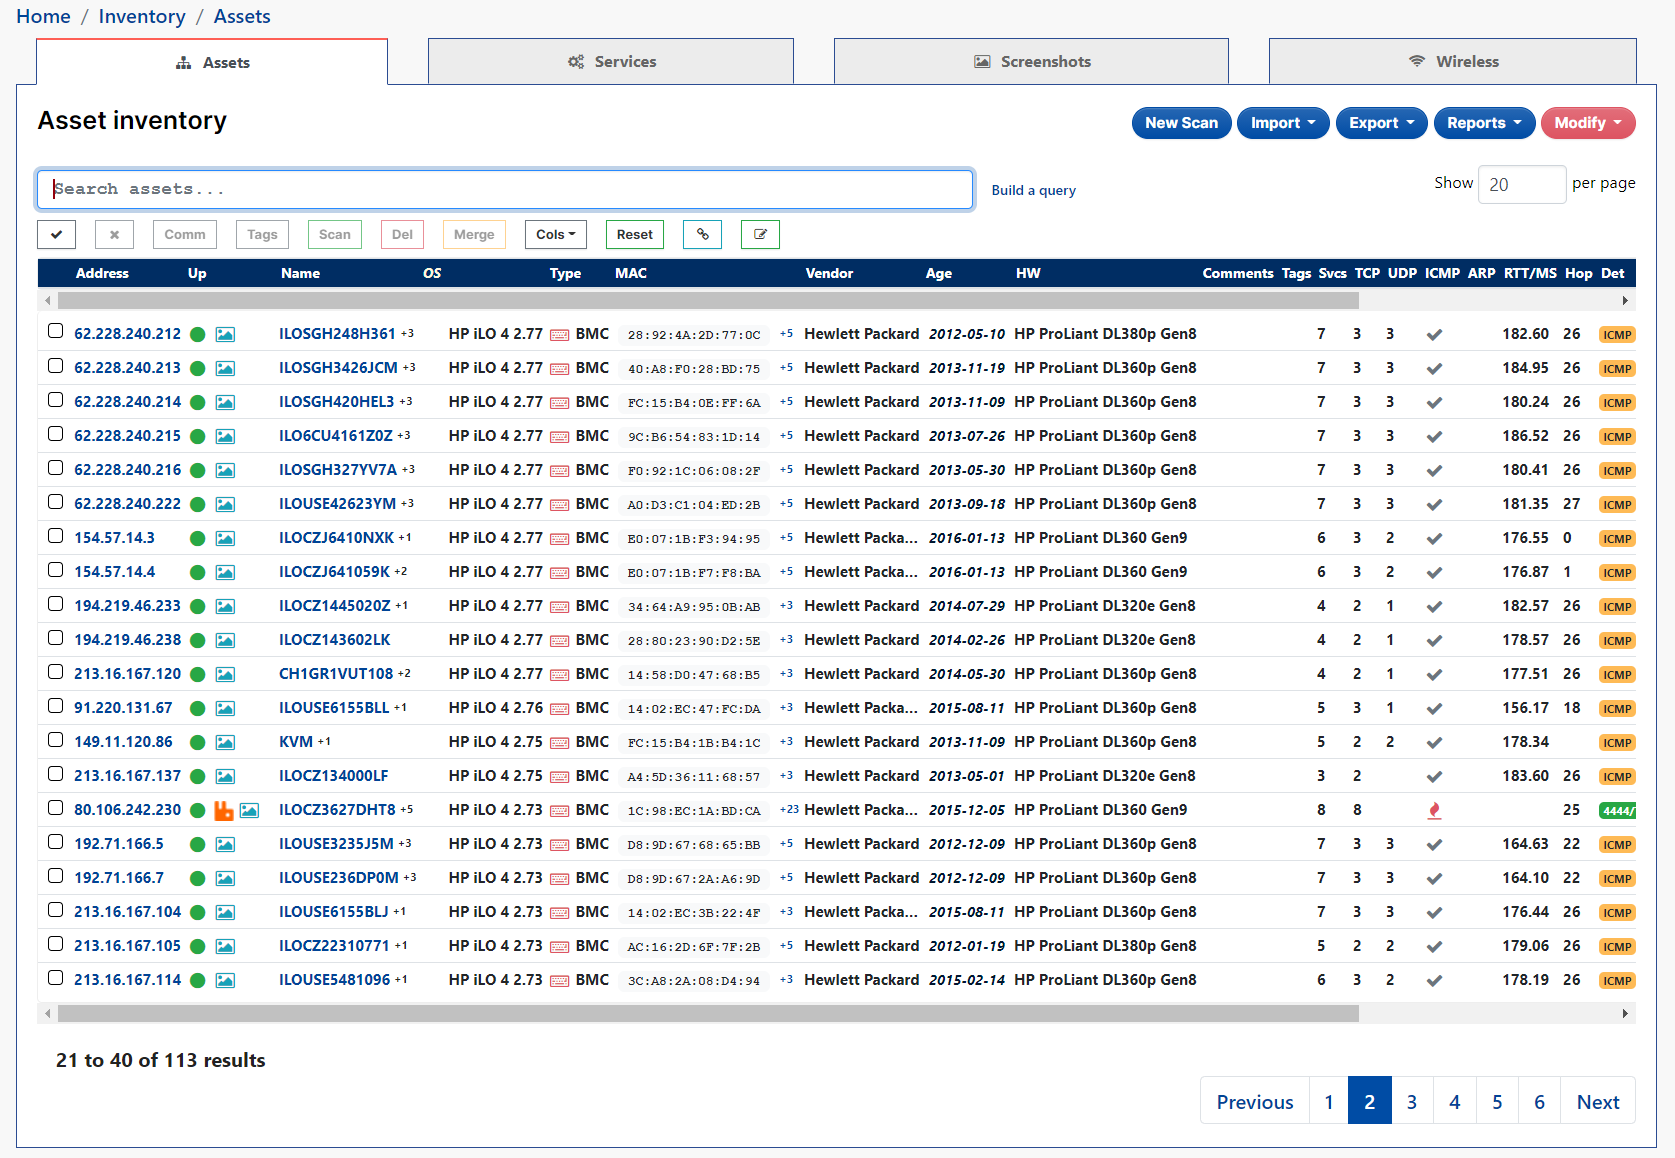This screenshot has height=1158, width=1675.
Task: Open the Cols dropdown
Action: 555,234
